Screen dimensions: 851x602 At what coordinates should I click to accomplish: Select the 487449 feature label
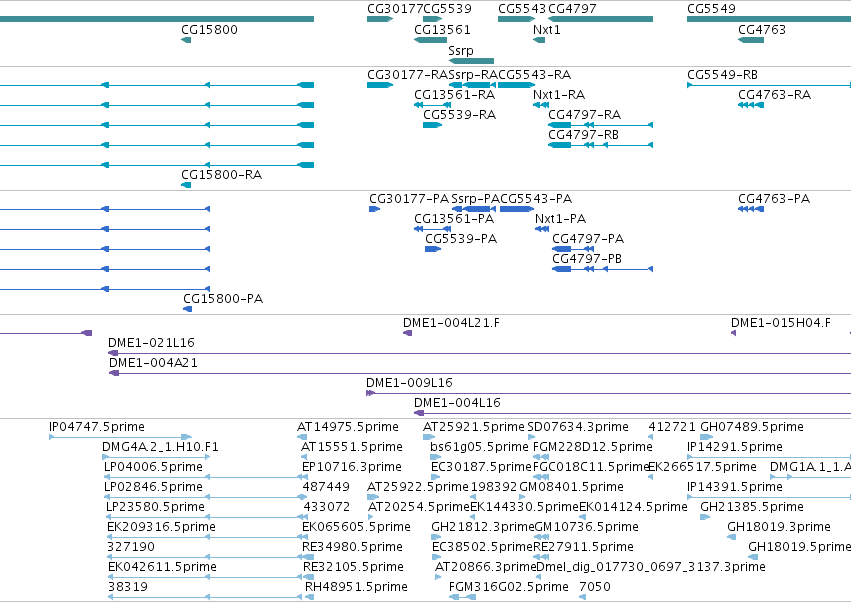pyautogui.click(x=326, y=487)
